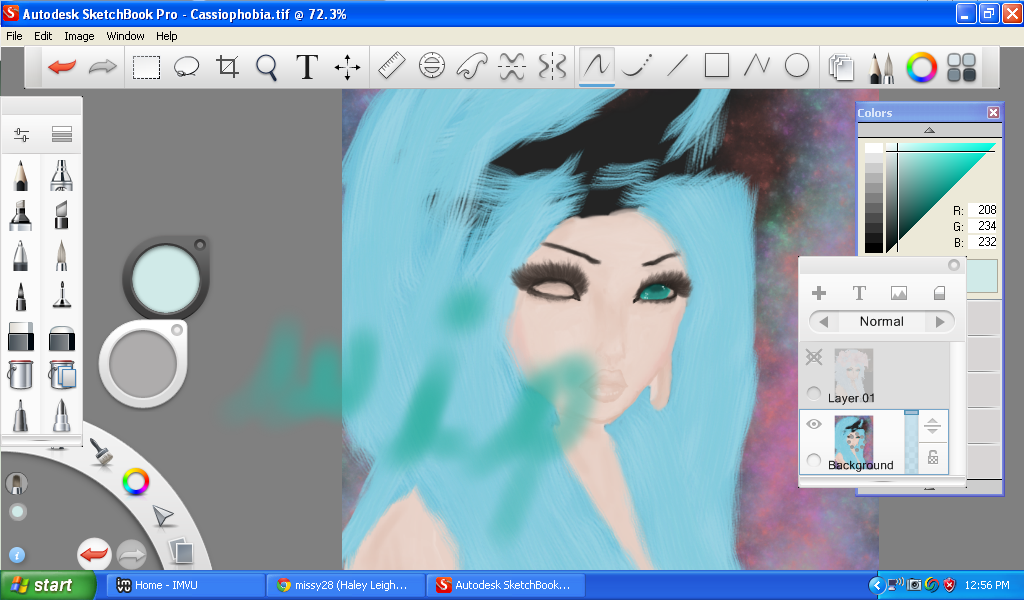This screenshot has height=600, width=1024.
Task: Toggle the Steady Stroke tool
Action: (512, 66)
